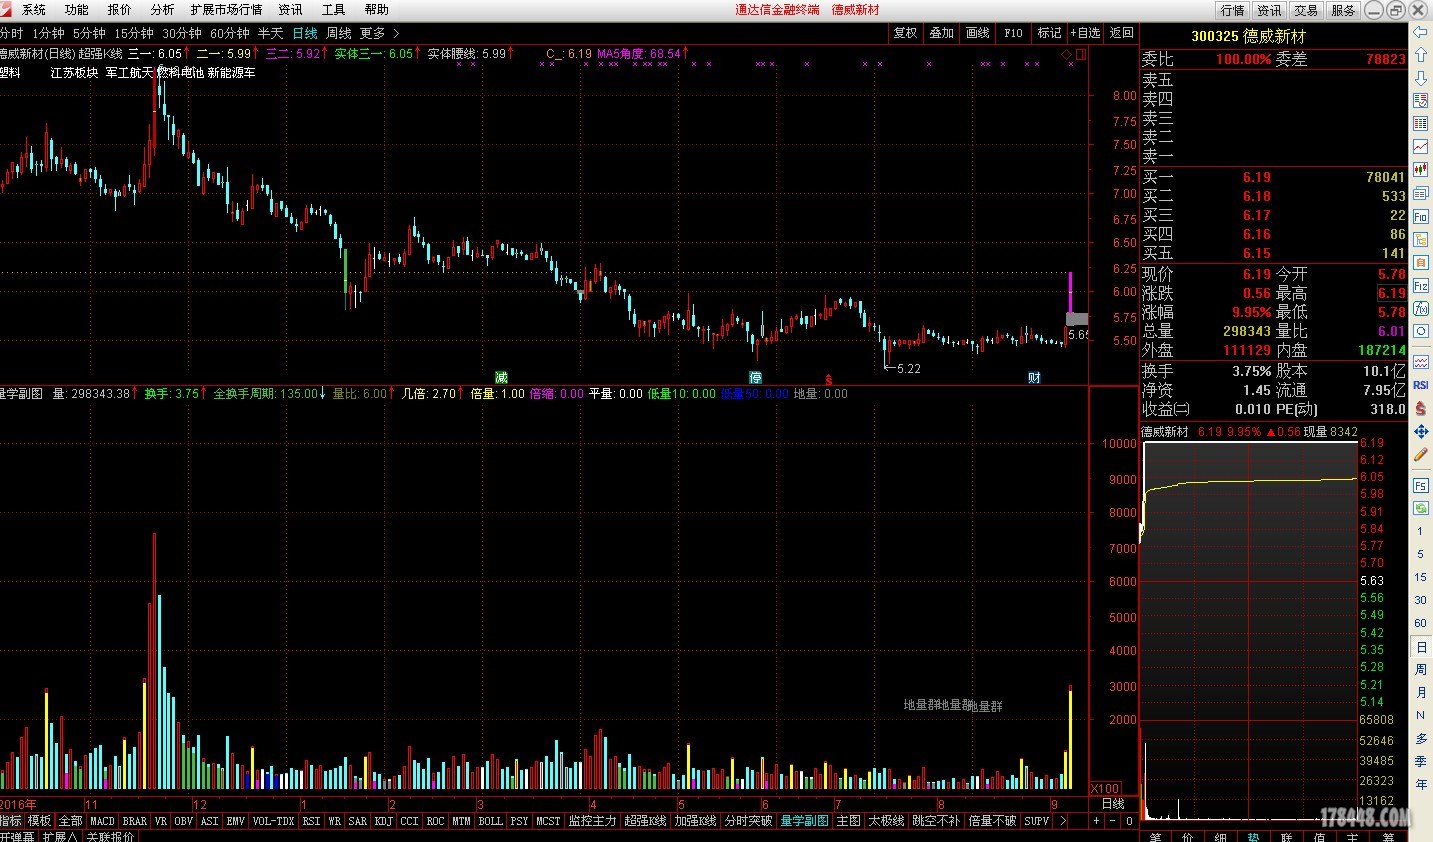Click the 画线 draw line button

coord(978,33)
